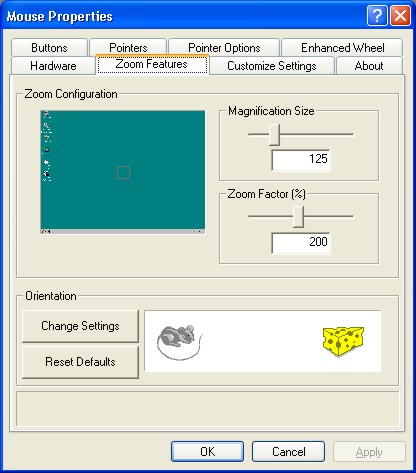Click the Change Settings button
This screenshot has height=473, width=416.
pyautogui.click(x=80, y=326)
